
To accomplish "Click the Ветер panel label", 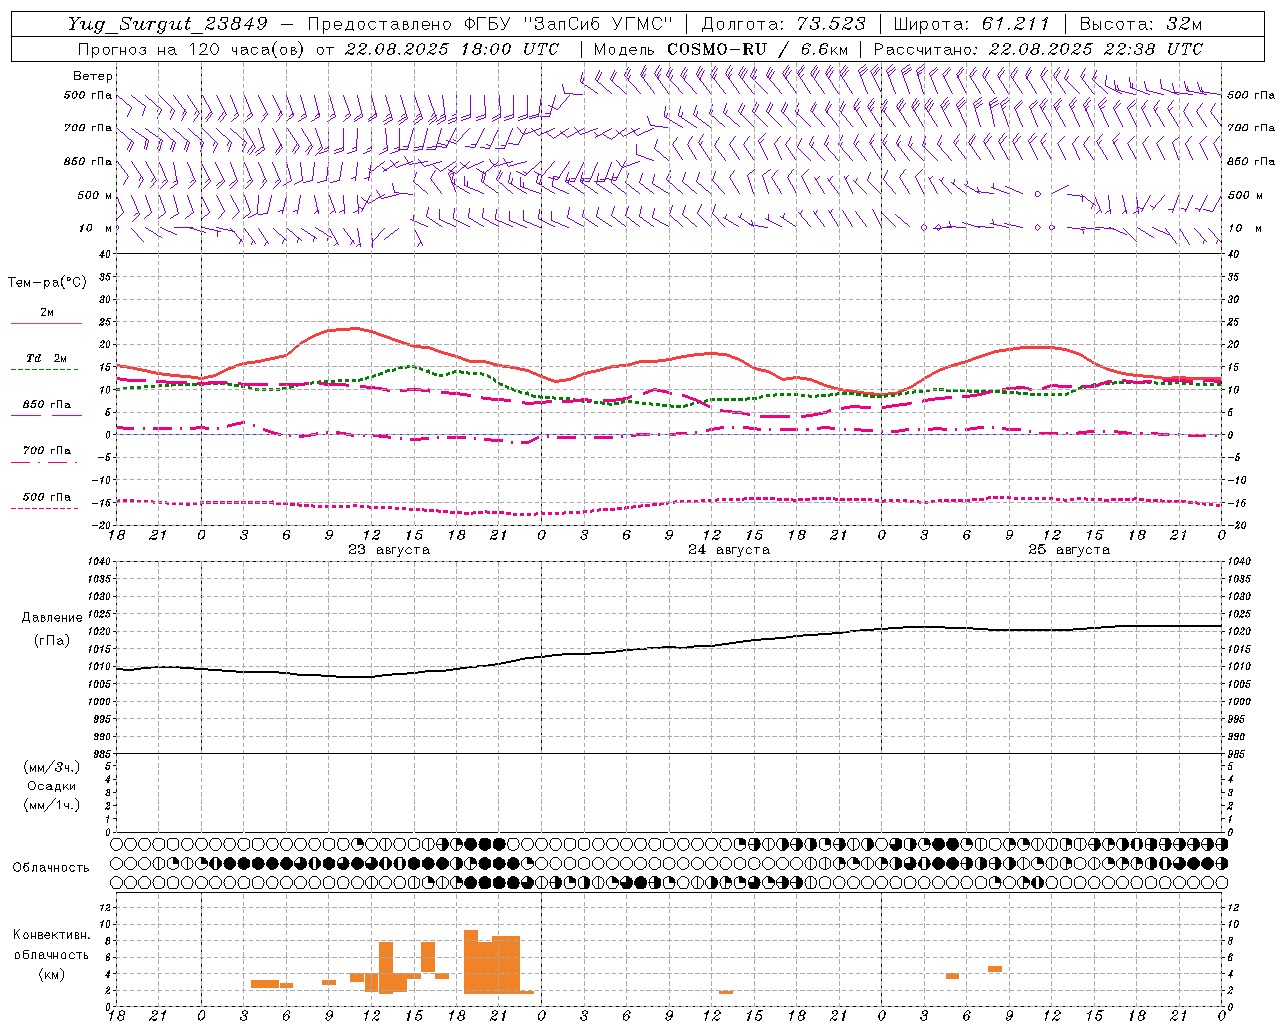I will point(93,76).
